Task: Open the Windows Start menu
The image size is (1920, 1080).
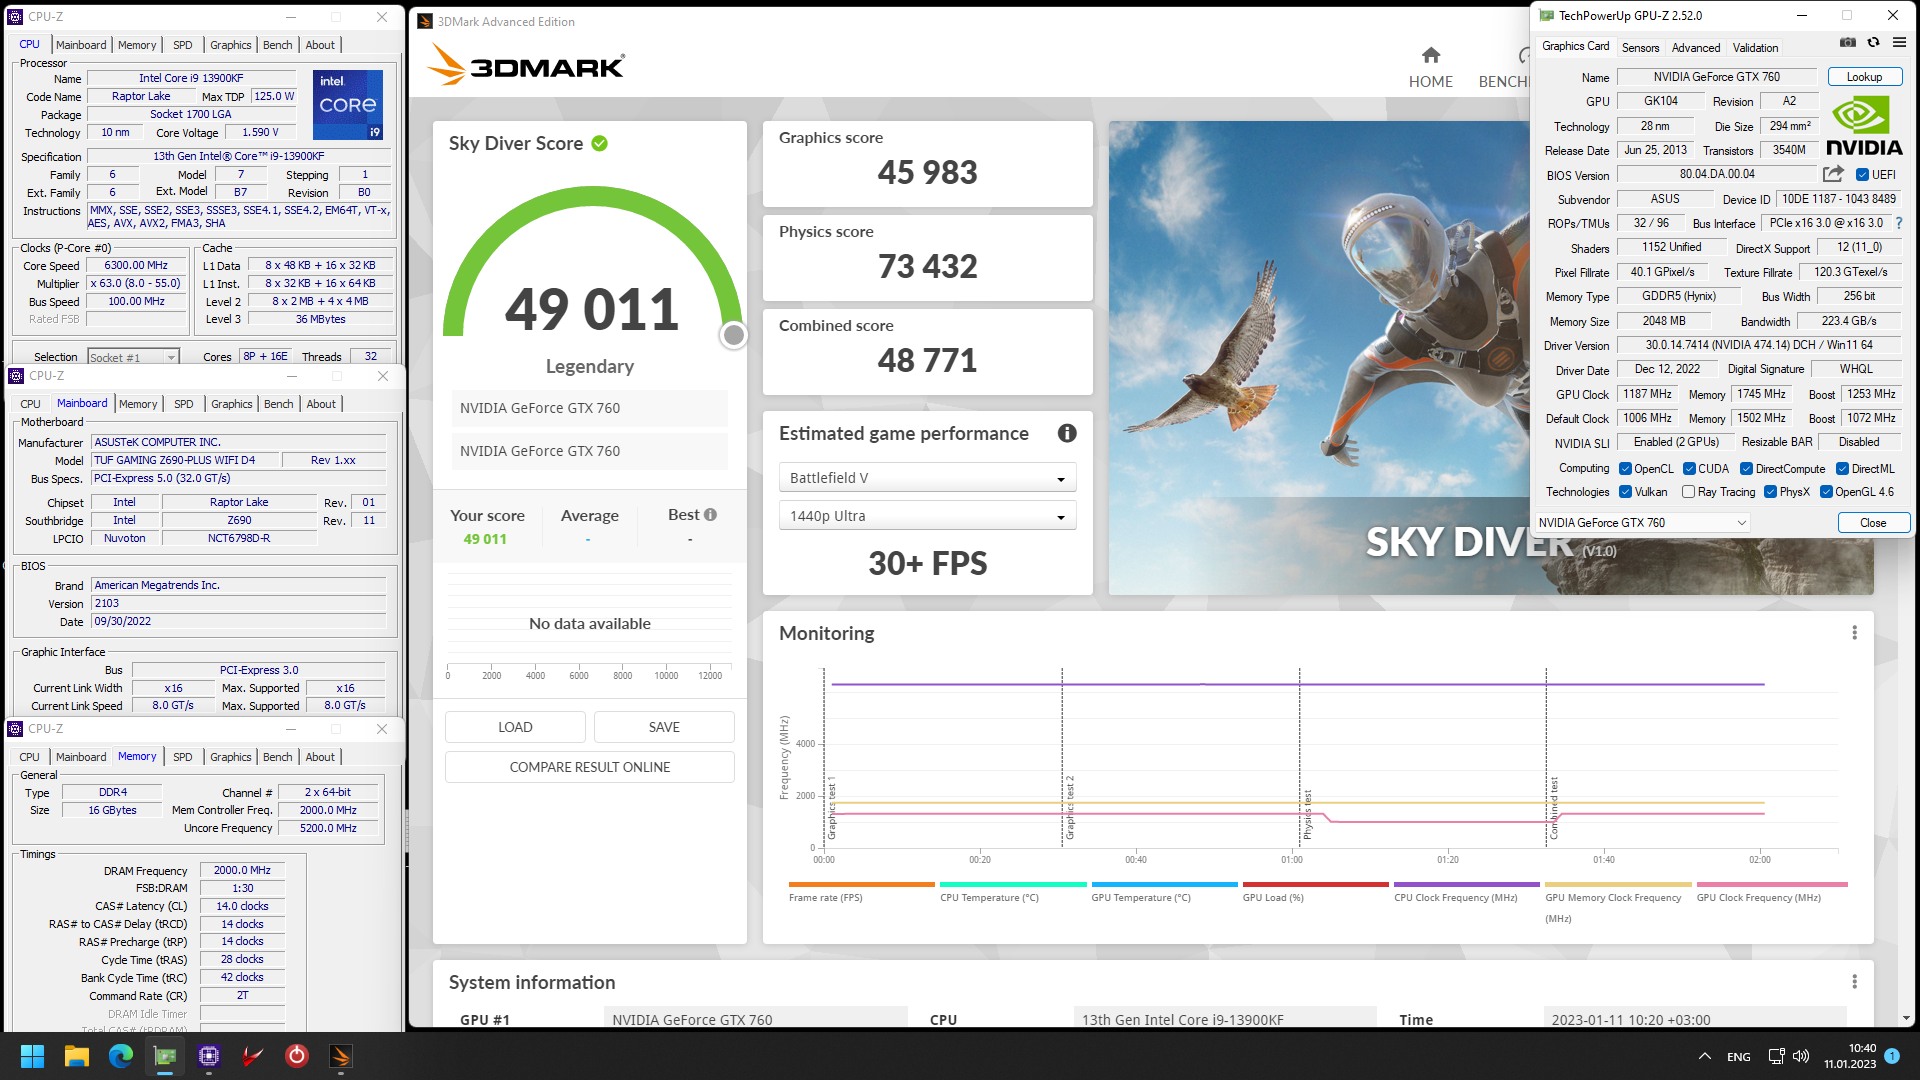Action: click(32, 1056)
